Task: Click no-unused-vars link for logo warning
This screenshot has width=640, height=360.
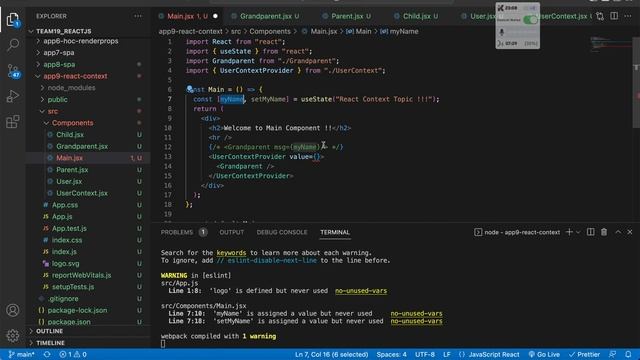Action: click(x=361, y=291)
